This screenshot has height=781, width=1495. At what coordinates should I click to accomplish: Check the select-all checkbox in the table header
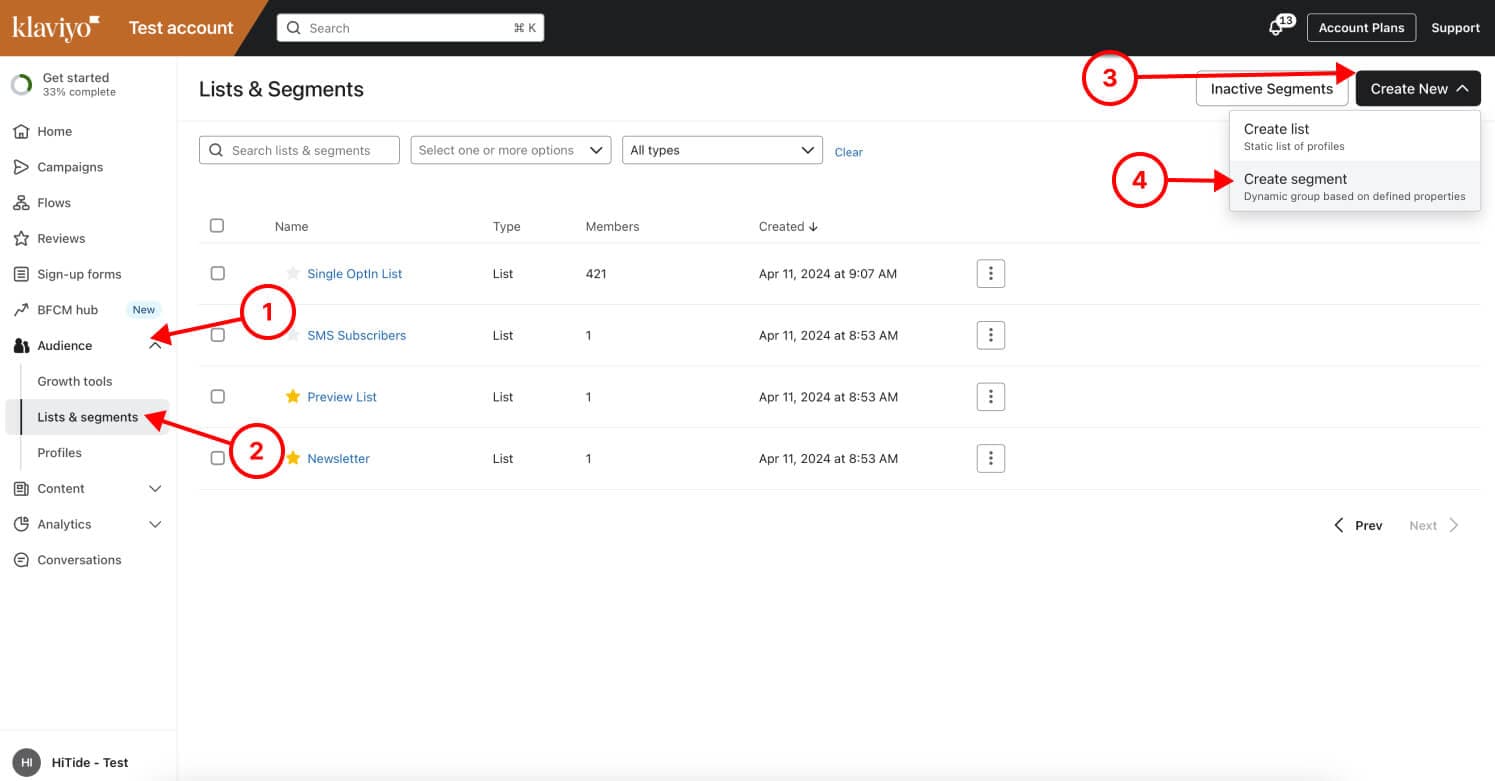[x=217, y=226]
